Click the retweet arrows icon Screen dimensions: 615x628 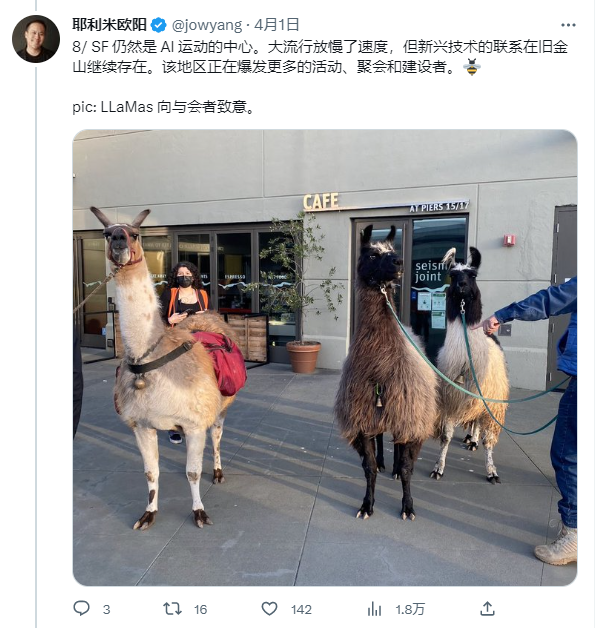pos(173,609)
